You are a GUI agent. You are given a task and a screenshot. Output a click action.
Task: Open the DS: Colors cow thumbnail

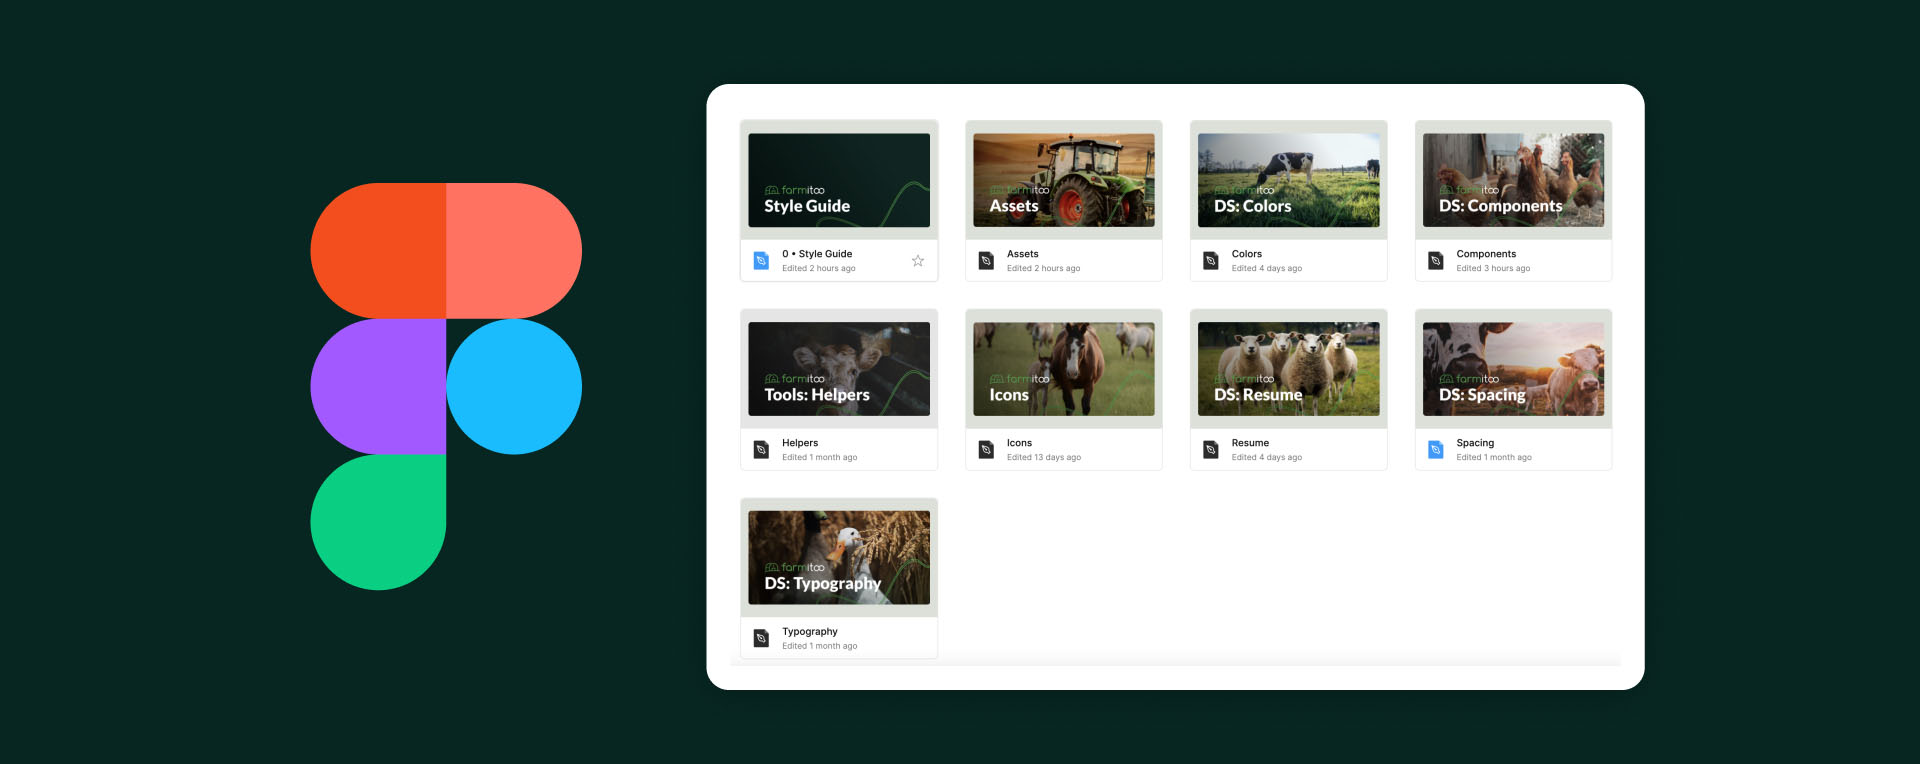tap(1289, 180)
